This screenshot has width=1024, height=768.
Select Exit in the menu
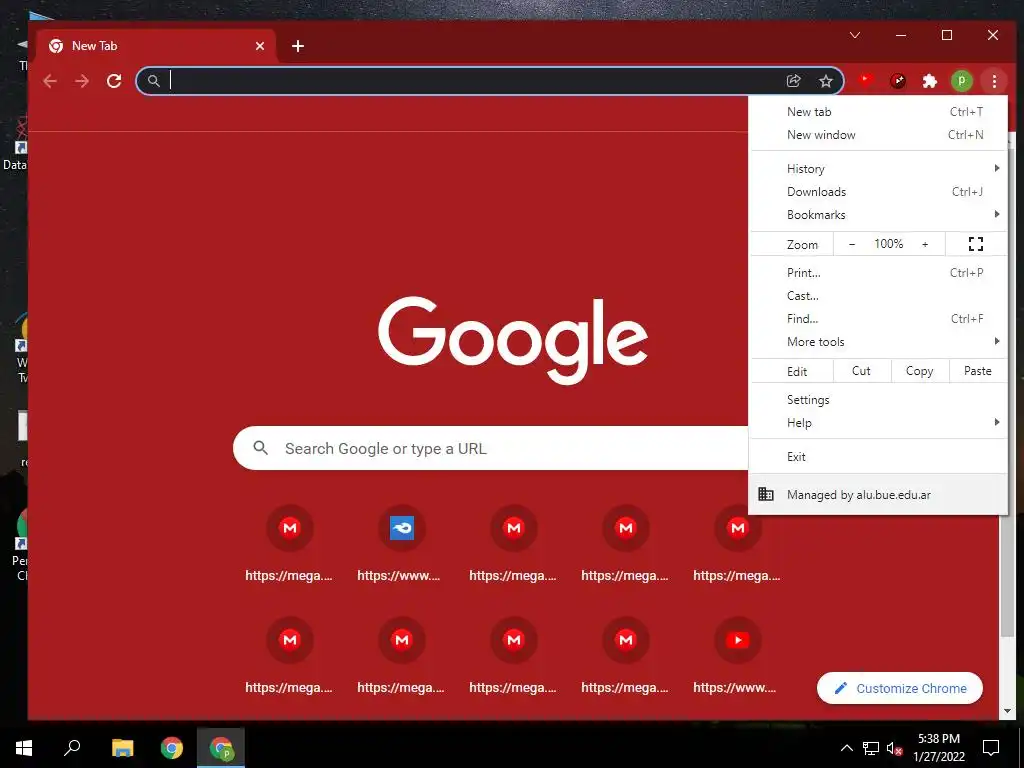[x=878, y=456]
